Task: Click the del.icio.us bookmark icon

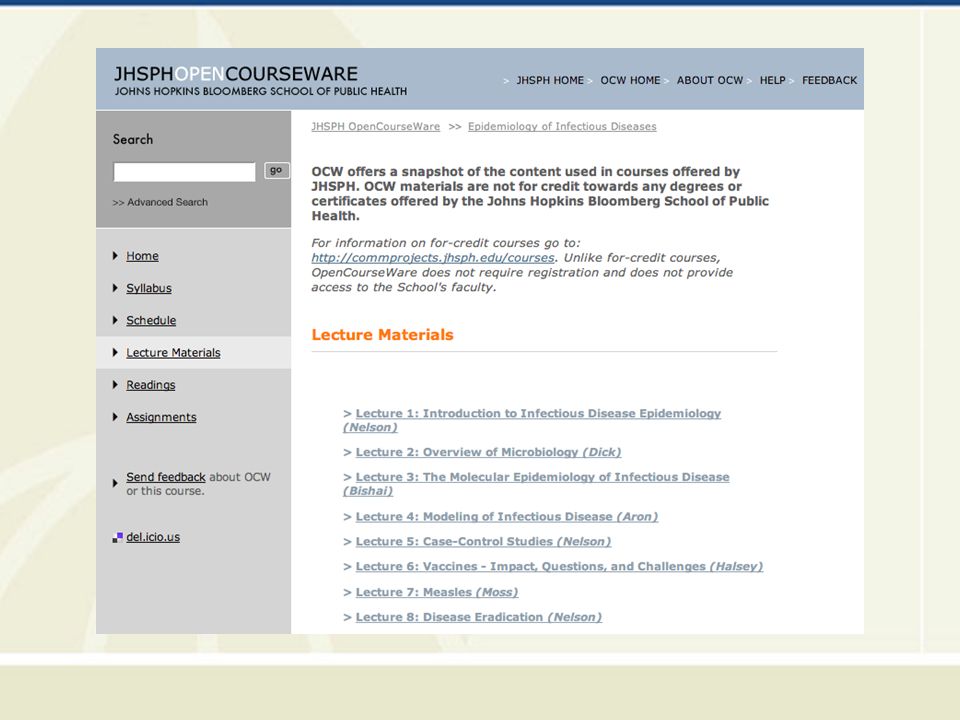Action: pos(118,538)
